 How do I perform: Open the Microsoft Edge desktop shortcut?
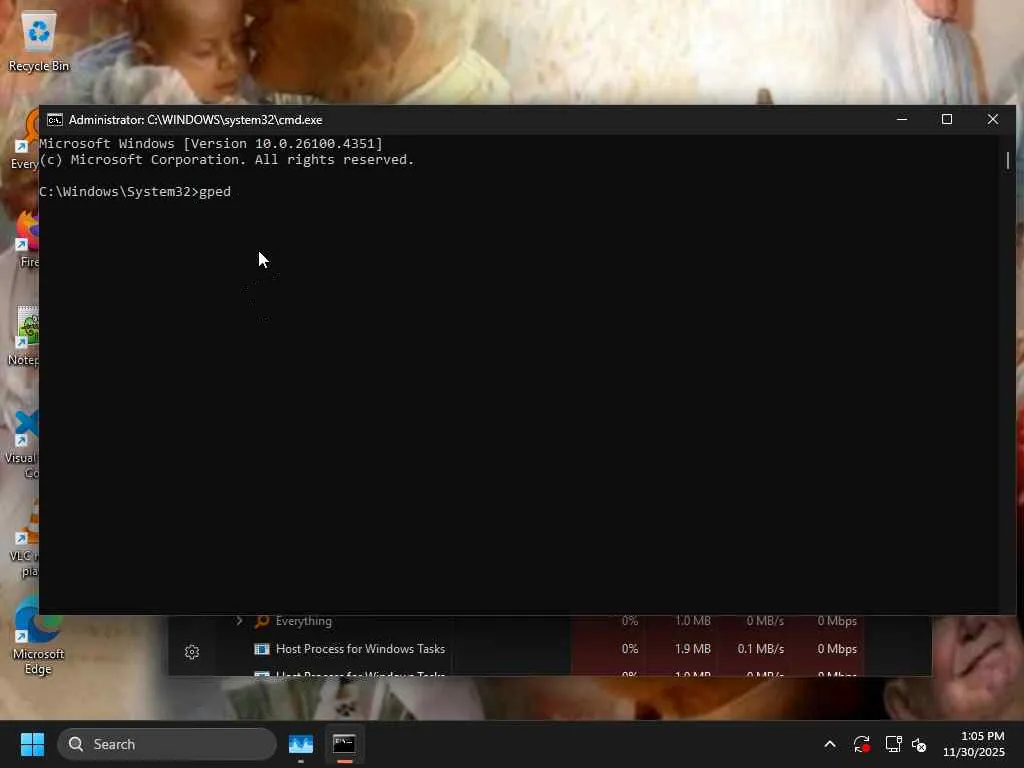click(38, 635)
